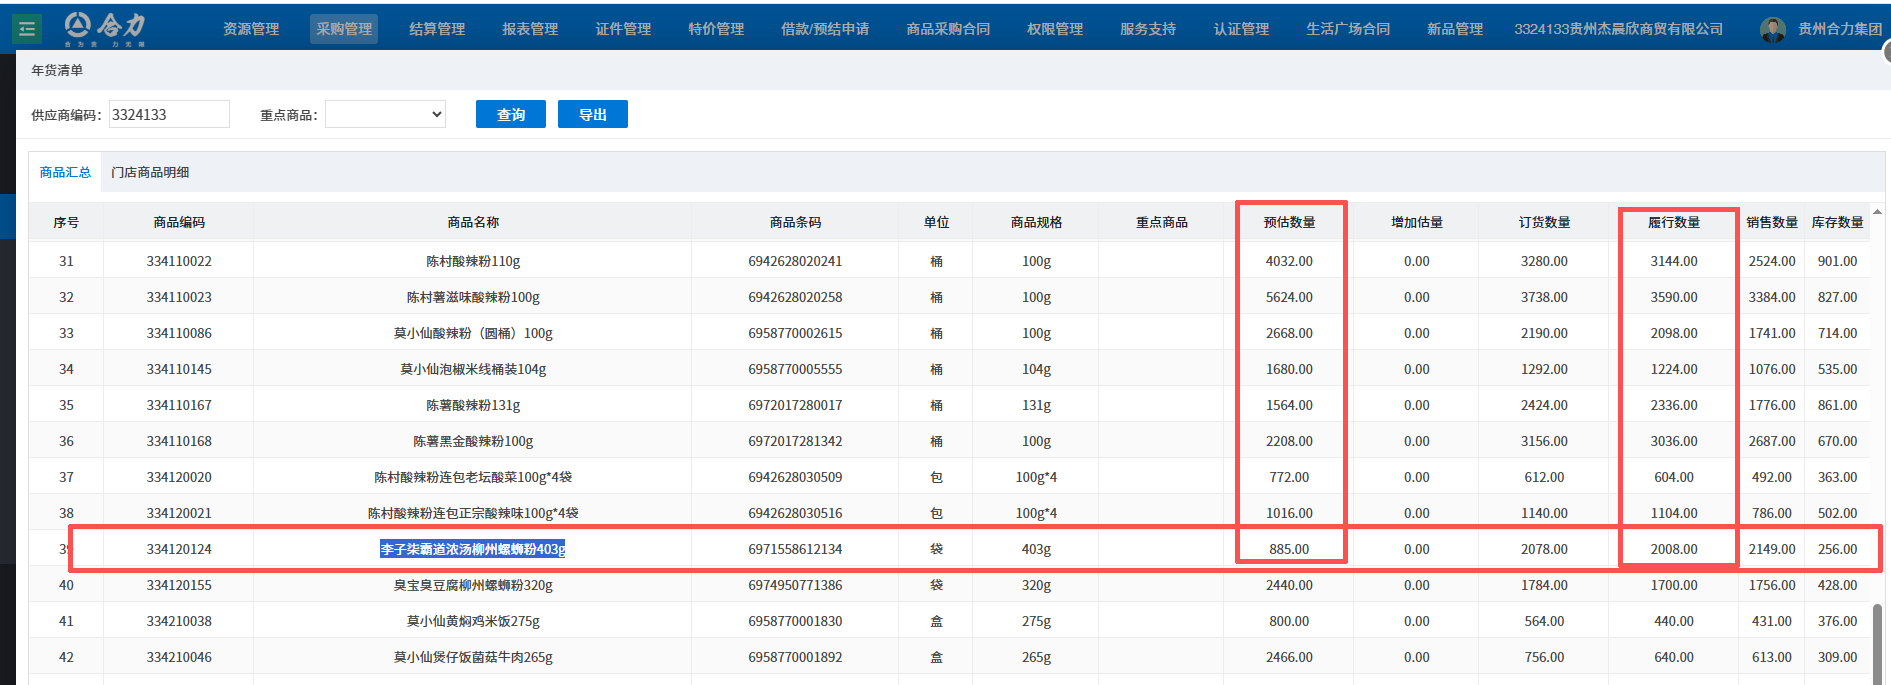Click the 预估数量 column header
The width and height of the screenshot is (1891, 685).
point(1289,222)
